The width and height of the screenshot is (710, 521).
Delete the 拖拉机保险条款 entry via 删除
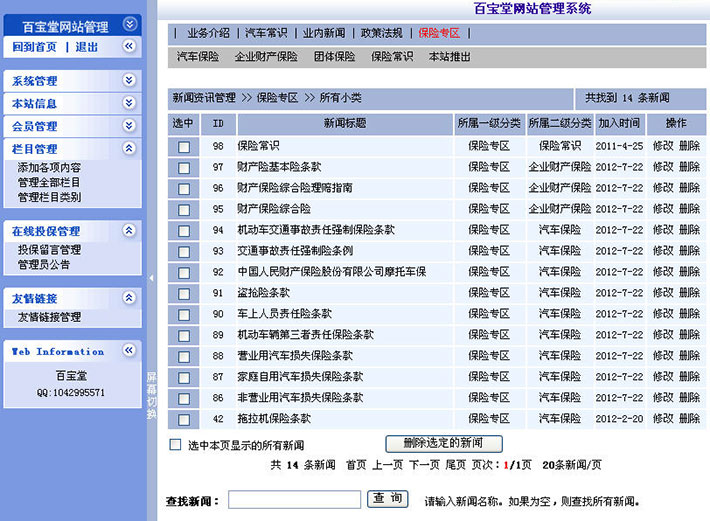tap(689, 419)
